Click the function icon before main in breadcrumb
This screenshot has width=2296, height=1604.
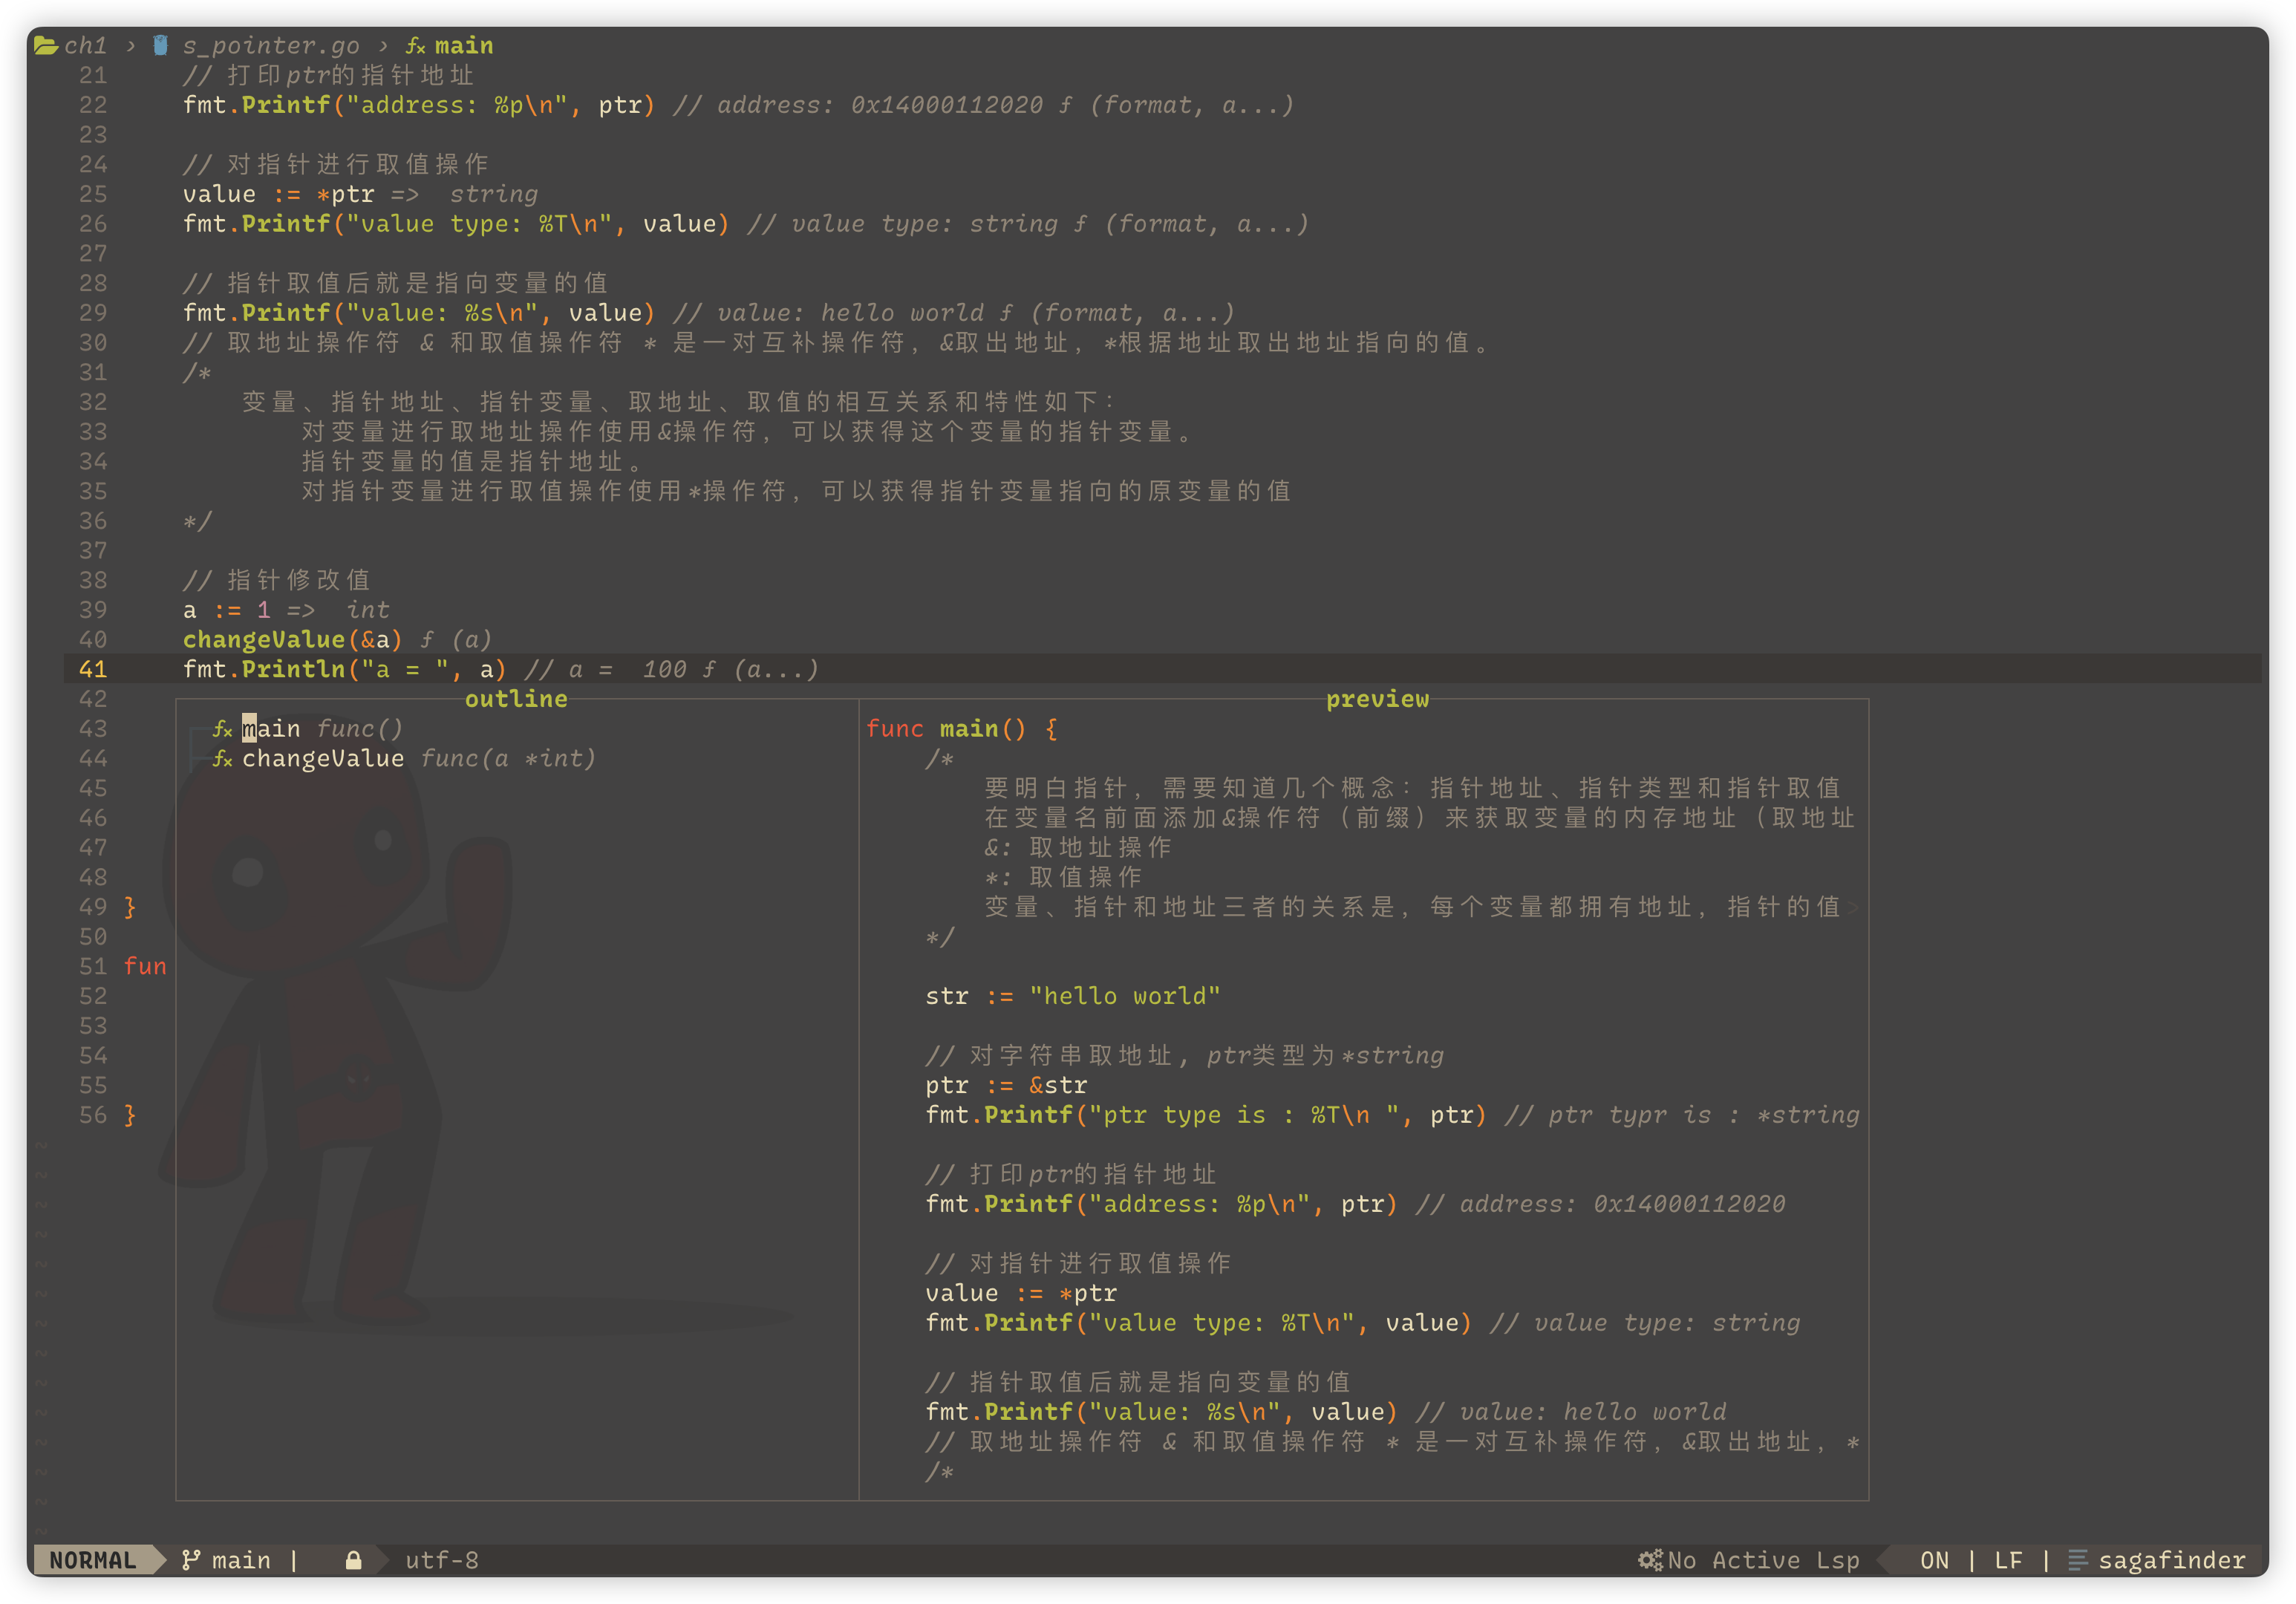coord(415,46)
